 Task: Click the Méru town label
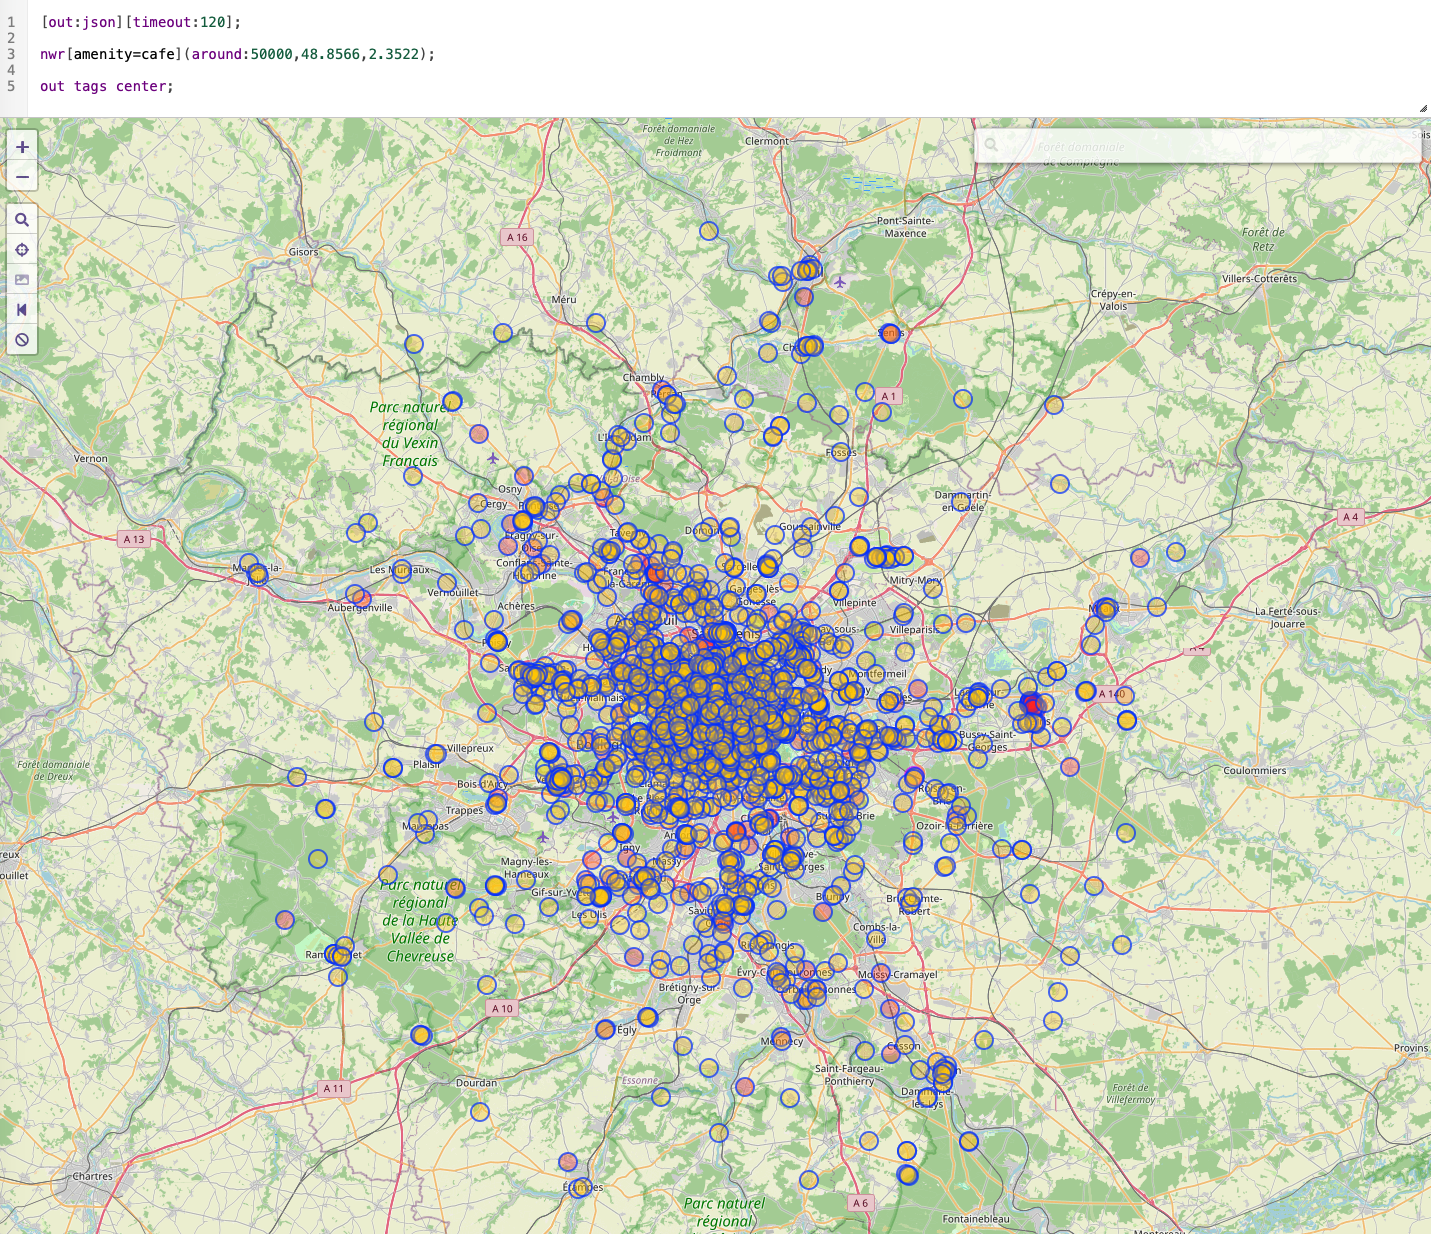point(564,300)
